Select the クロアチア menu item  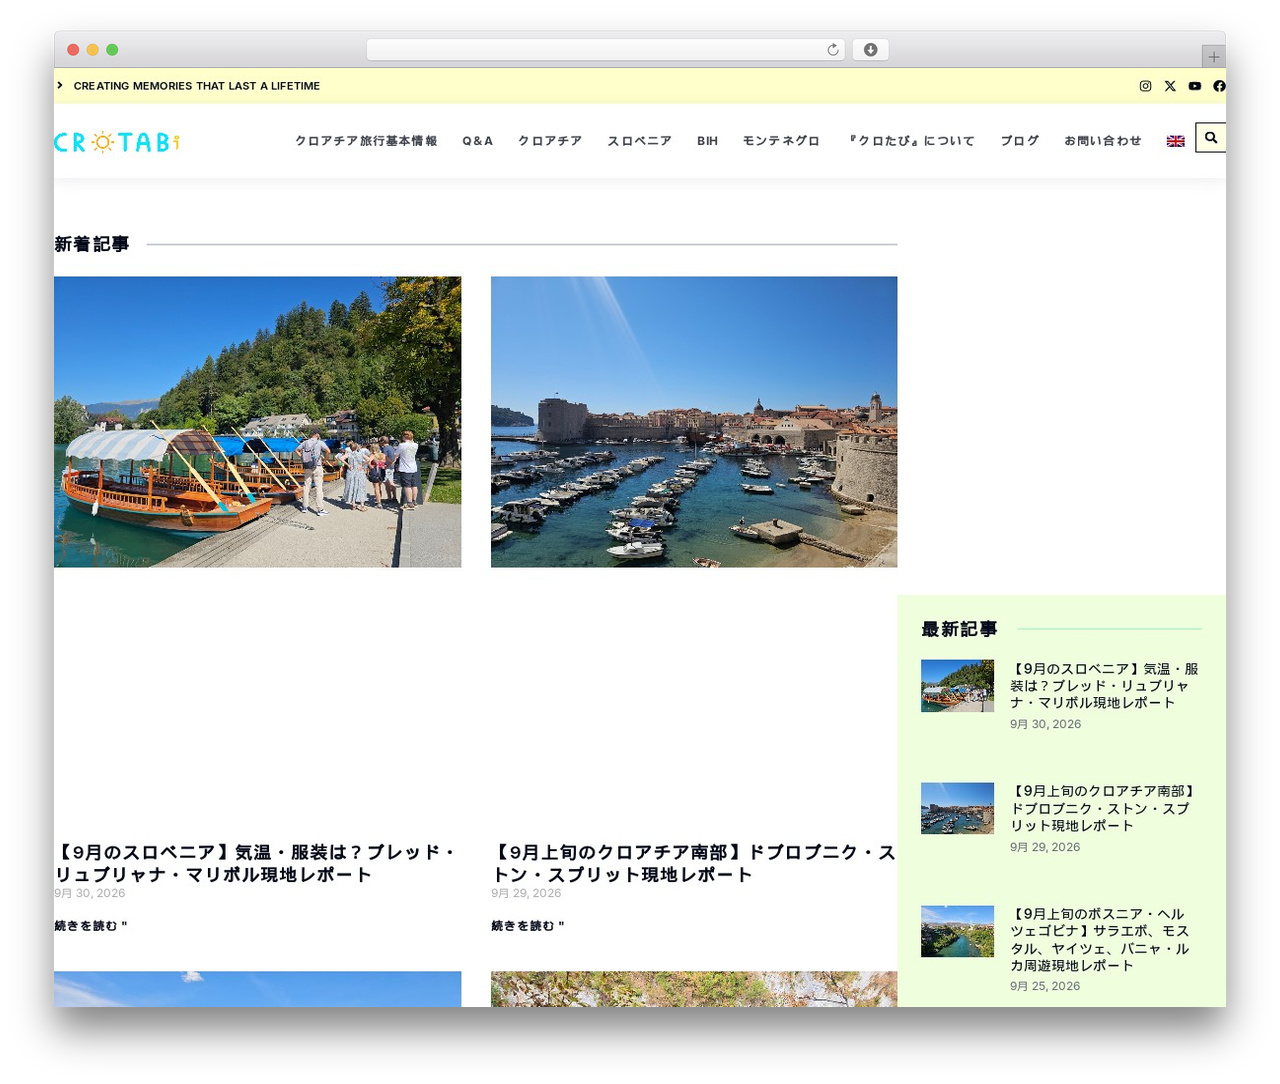pos(550,141)
